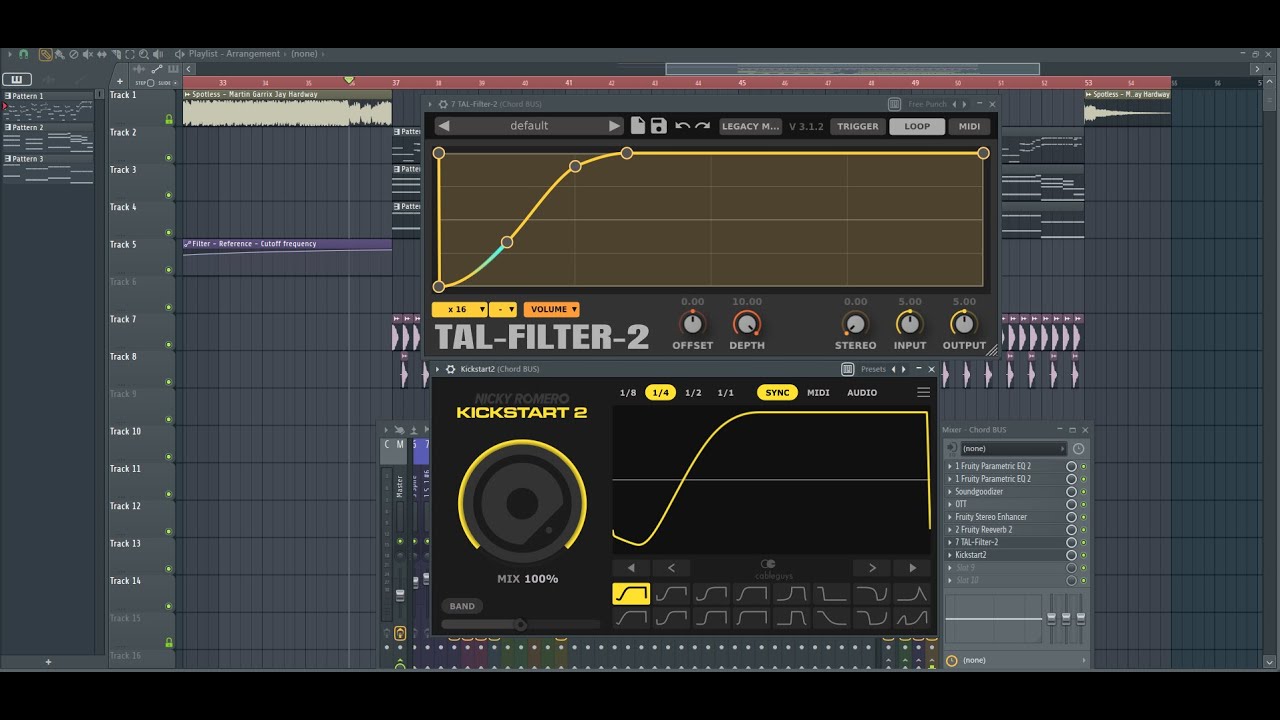Select the Draw pencil tool in Playlist
Image resolution: width=1280 pixels, height=720 pixels.
(x=45, y=54)
